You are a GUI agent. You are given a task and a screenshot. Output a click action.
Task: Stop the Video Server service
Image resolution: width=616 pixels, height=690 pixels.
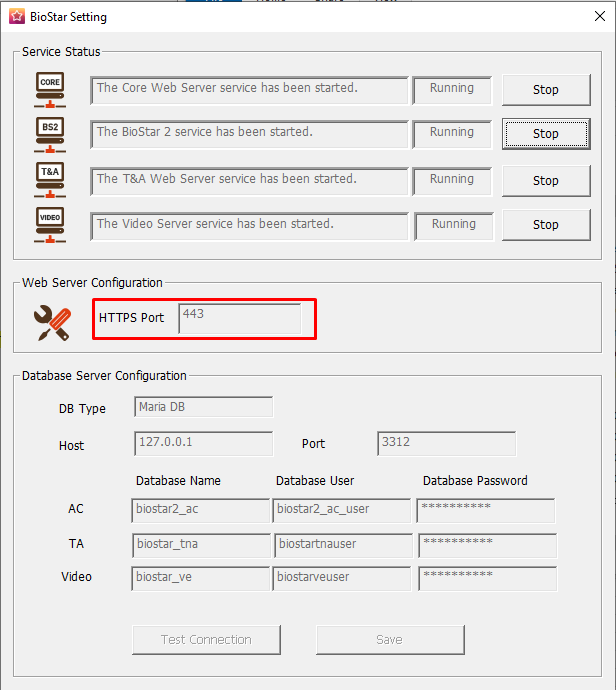tap(545, 225)
